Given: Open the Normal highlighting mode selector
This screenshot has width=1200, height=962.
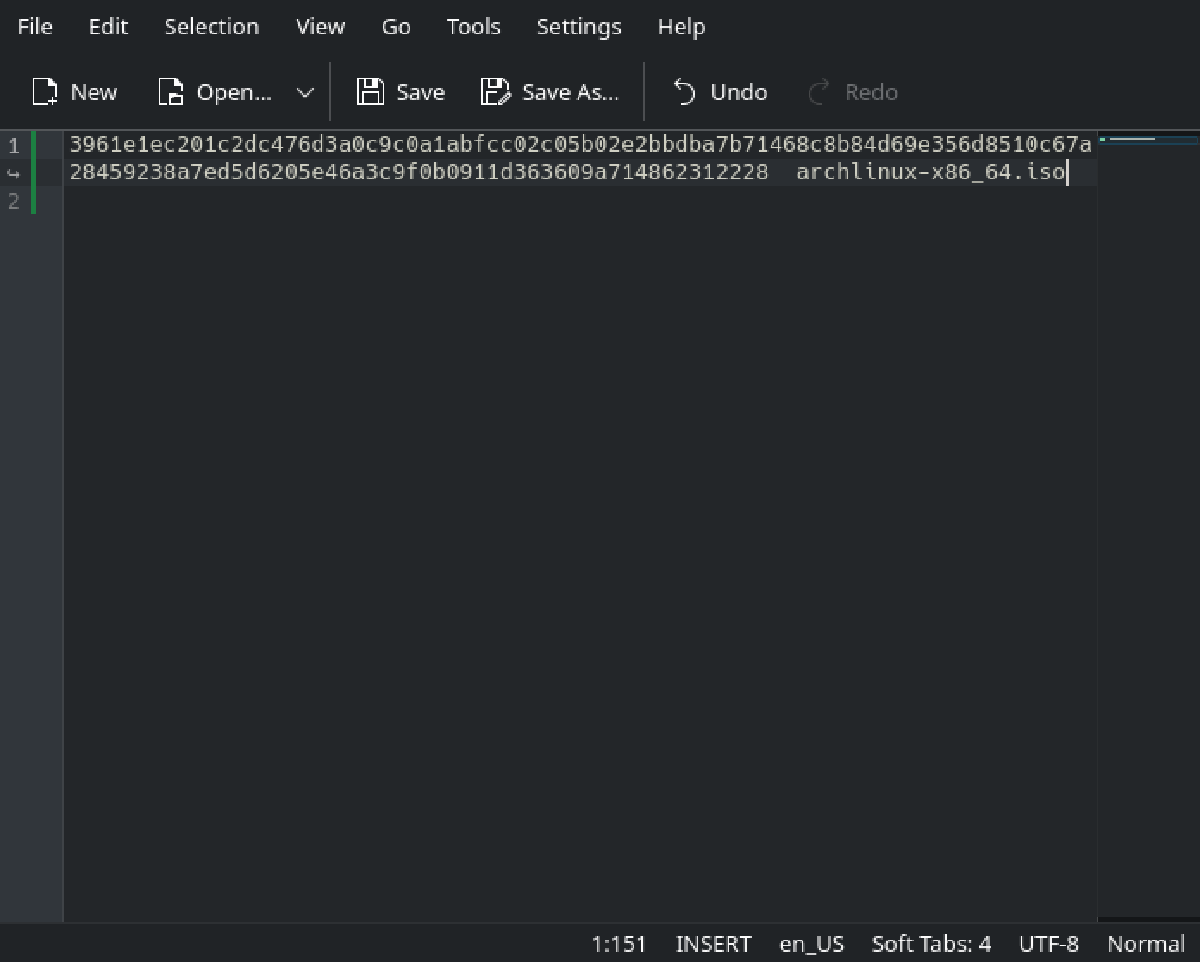Looking at the screenshot, I should click(x=1146, y=944).
